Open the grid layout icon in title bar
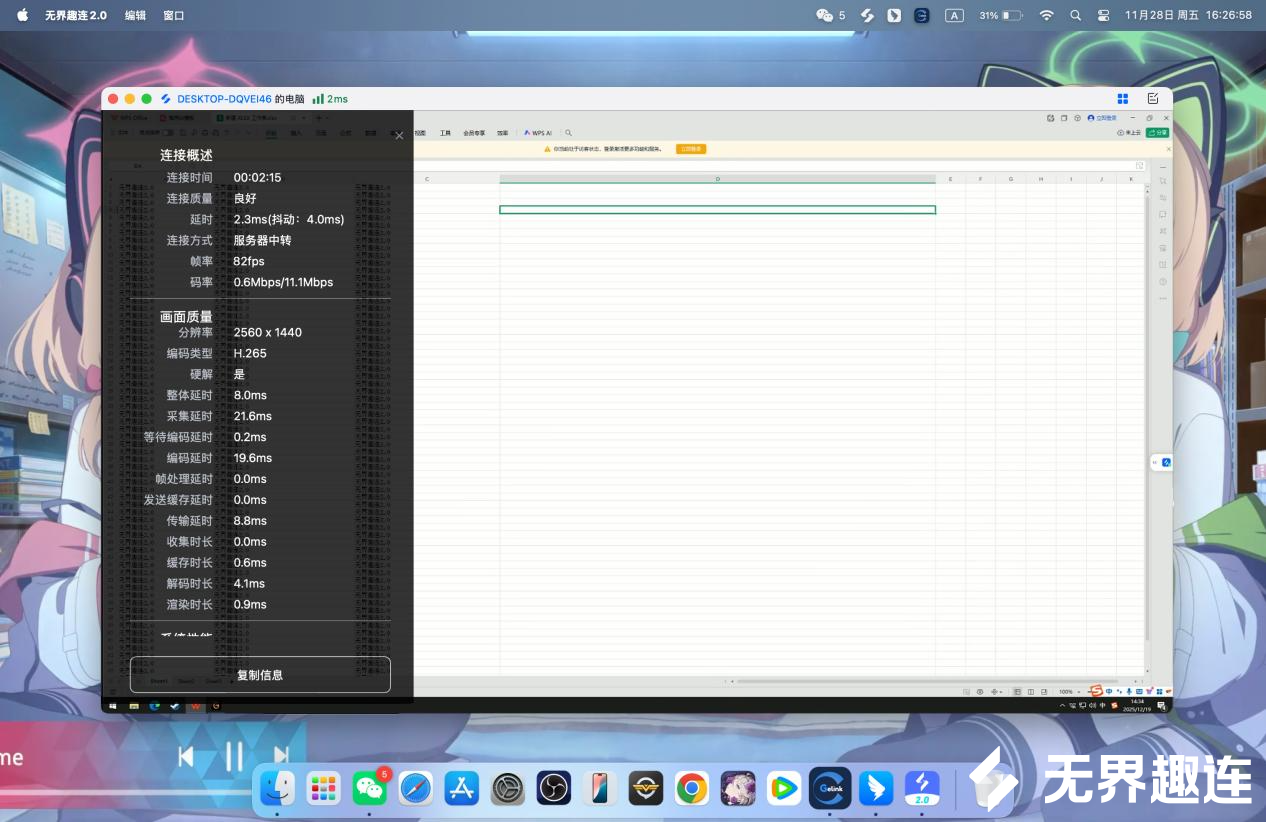Viewport: 1266px width, 822px height. [x=1123, y=99]
